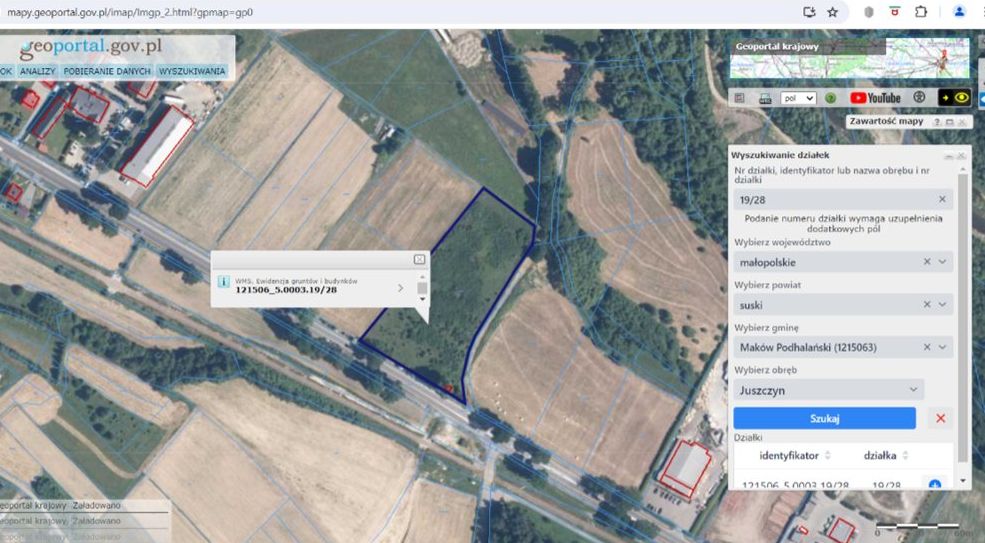
Task: Click the scrollbar in the parcel info popup
Action: click(422, 289)
